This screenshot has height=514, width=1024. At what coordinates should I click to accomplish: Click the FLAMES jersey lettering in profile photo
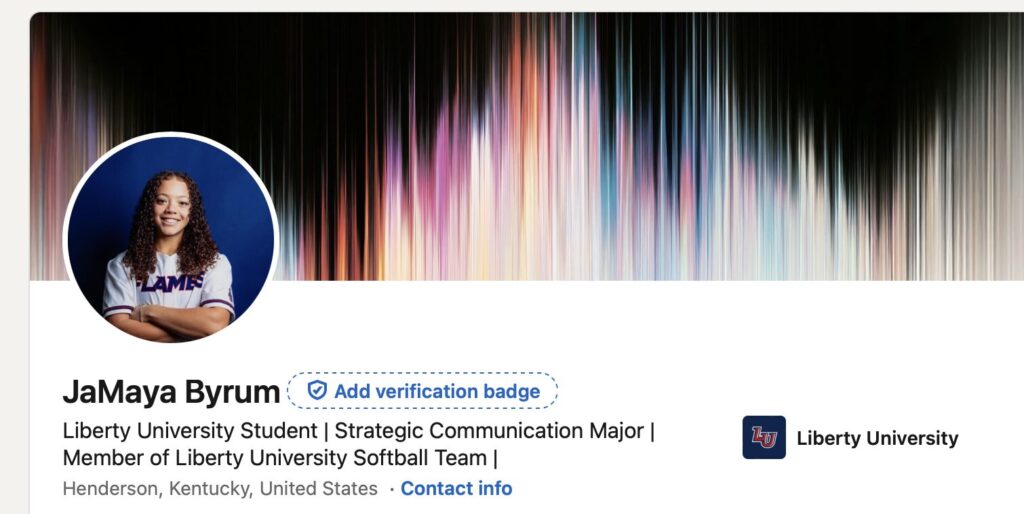click(x=170, y=283)
